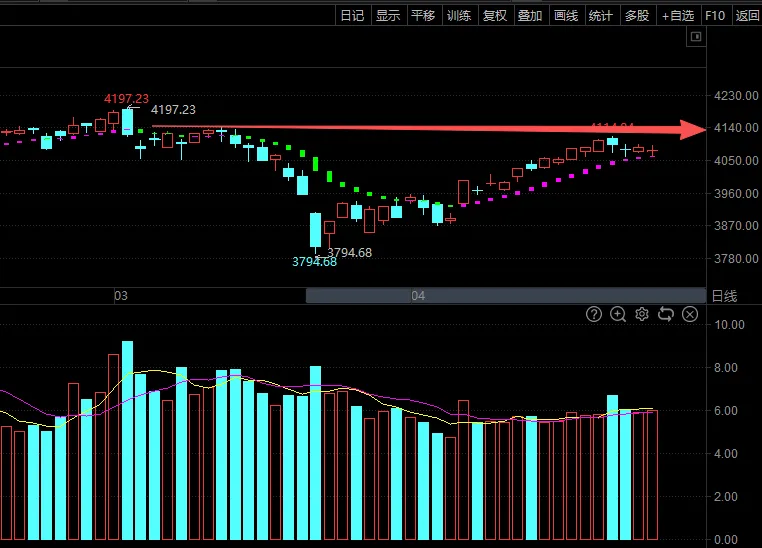Switch to 多股 multi-stock view

tap(638, 16)
